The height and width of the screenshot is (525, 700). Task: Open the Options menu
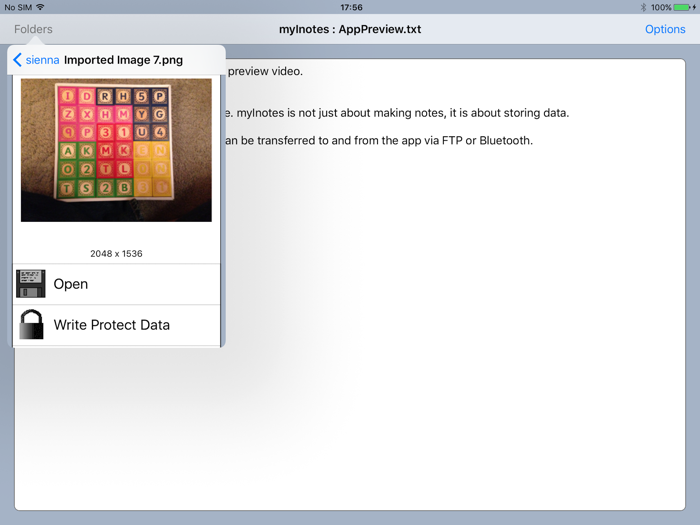tap(665, 29)
